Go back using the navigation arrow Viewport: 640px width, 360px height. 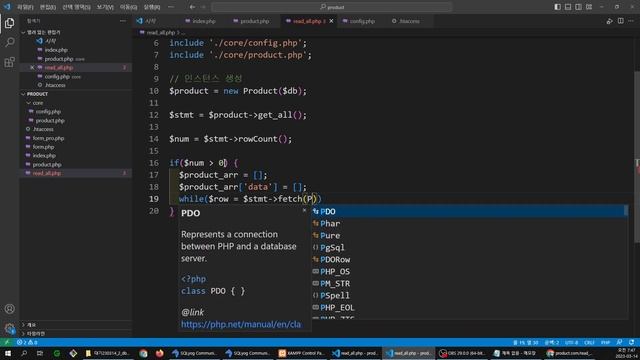[x=192, y=7]
